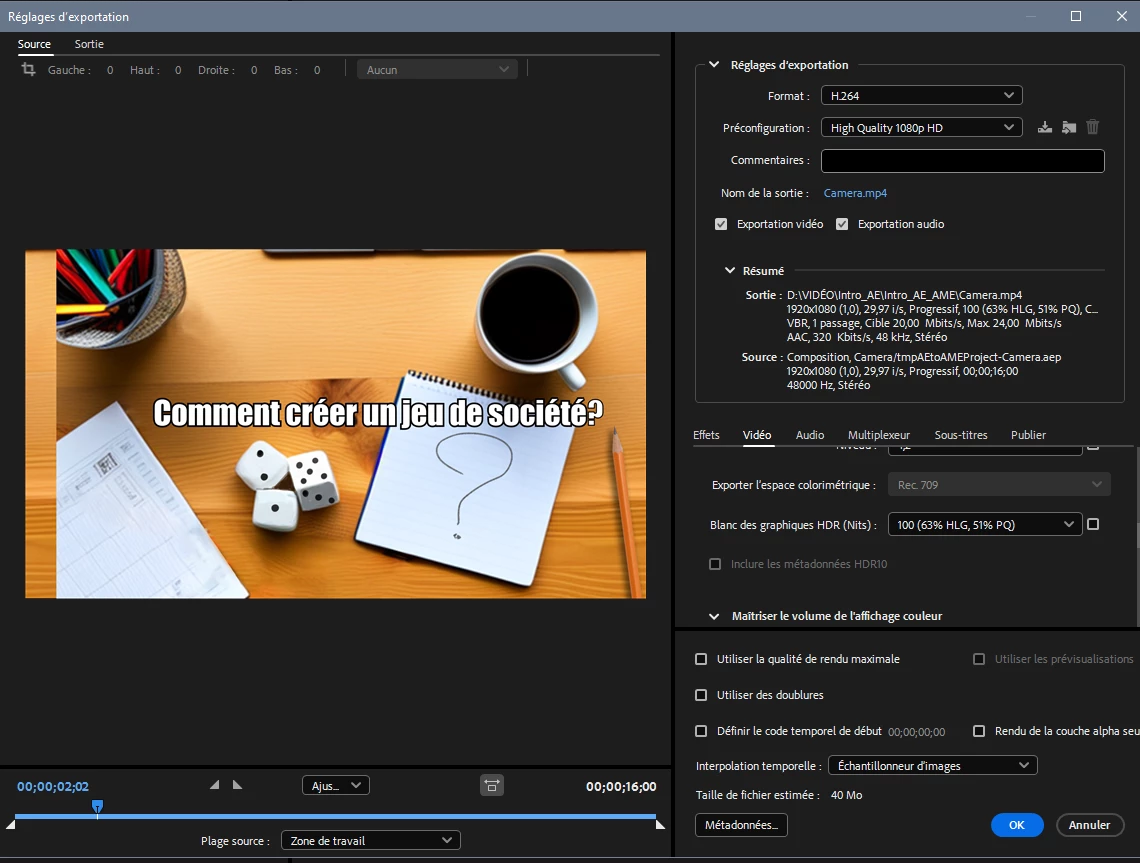The height and width of the screenshot is (863, 1140).
Task: Toggle checkbox next to Blanc des graphiques HDR
Action: (1093, 524)
